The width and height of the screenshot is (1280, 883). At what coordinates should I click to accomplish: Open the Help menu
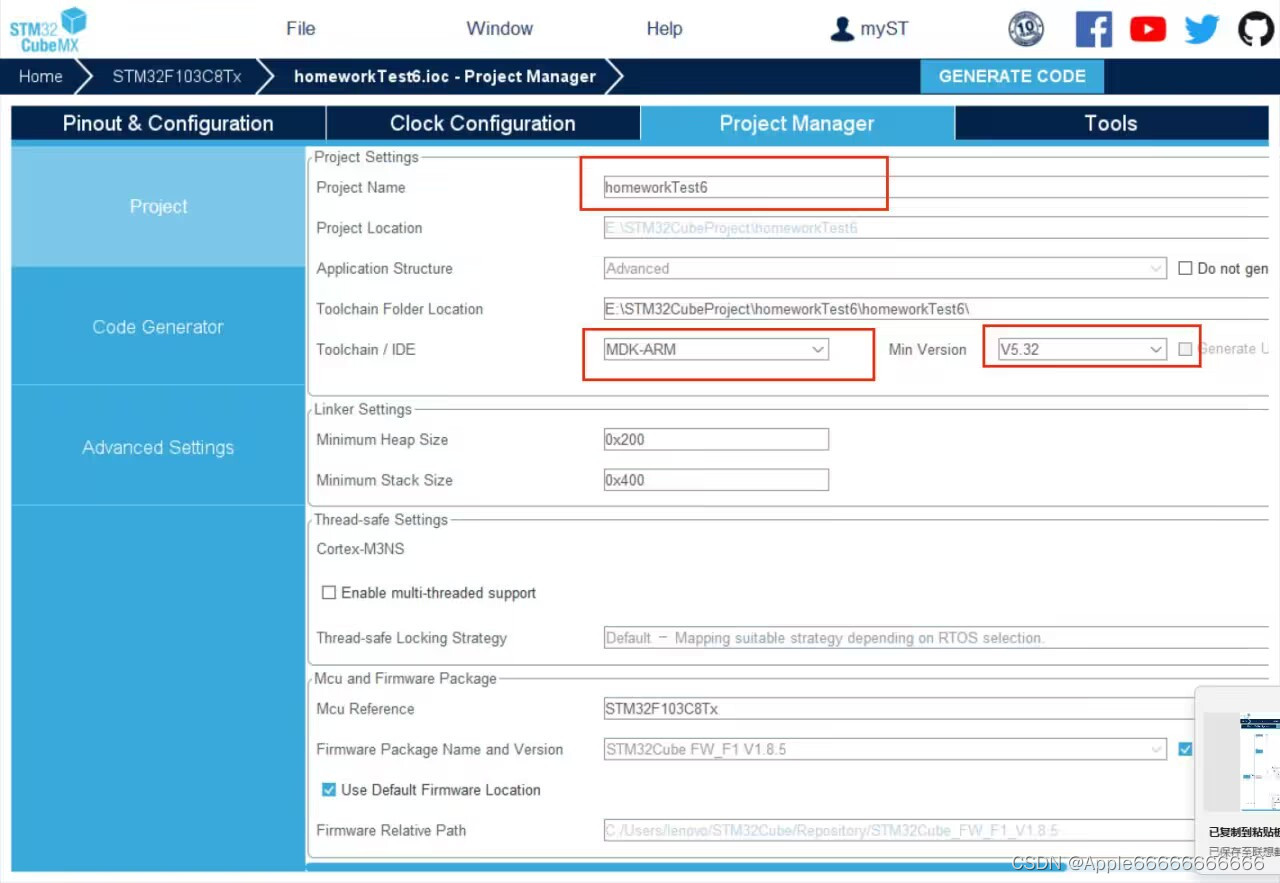pyautogui.click(x=664, y=29)
